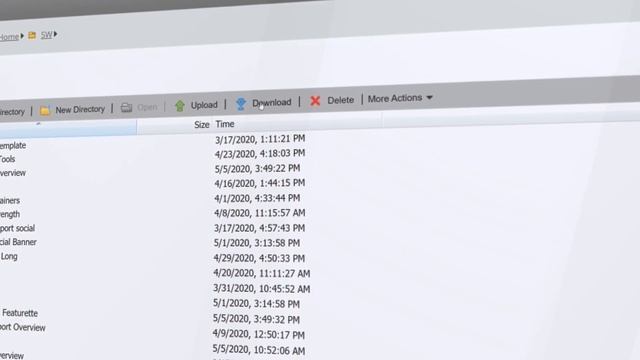Open the SW breadcrumb link
640x360 pixels.
(x=46, y=35)
